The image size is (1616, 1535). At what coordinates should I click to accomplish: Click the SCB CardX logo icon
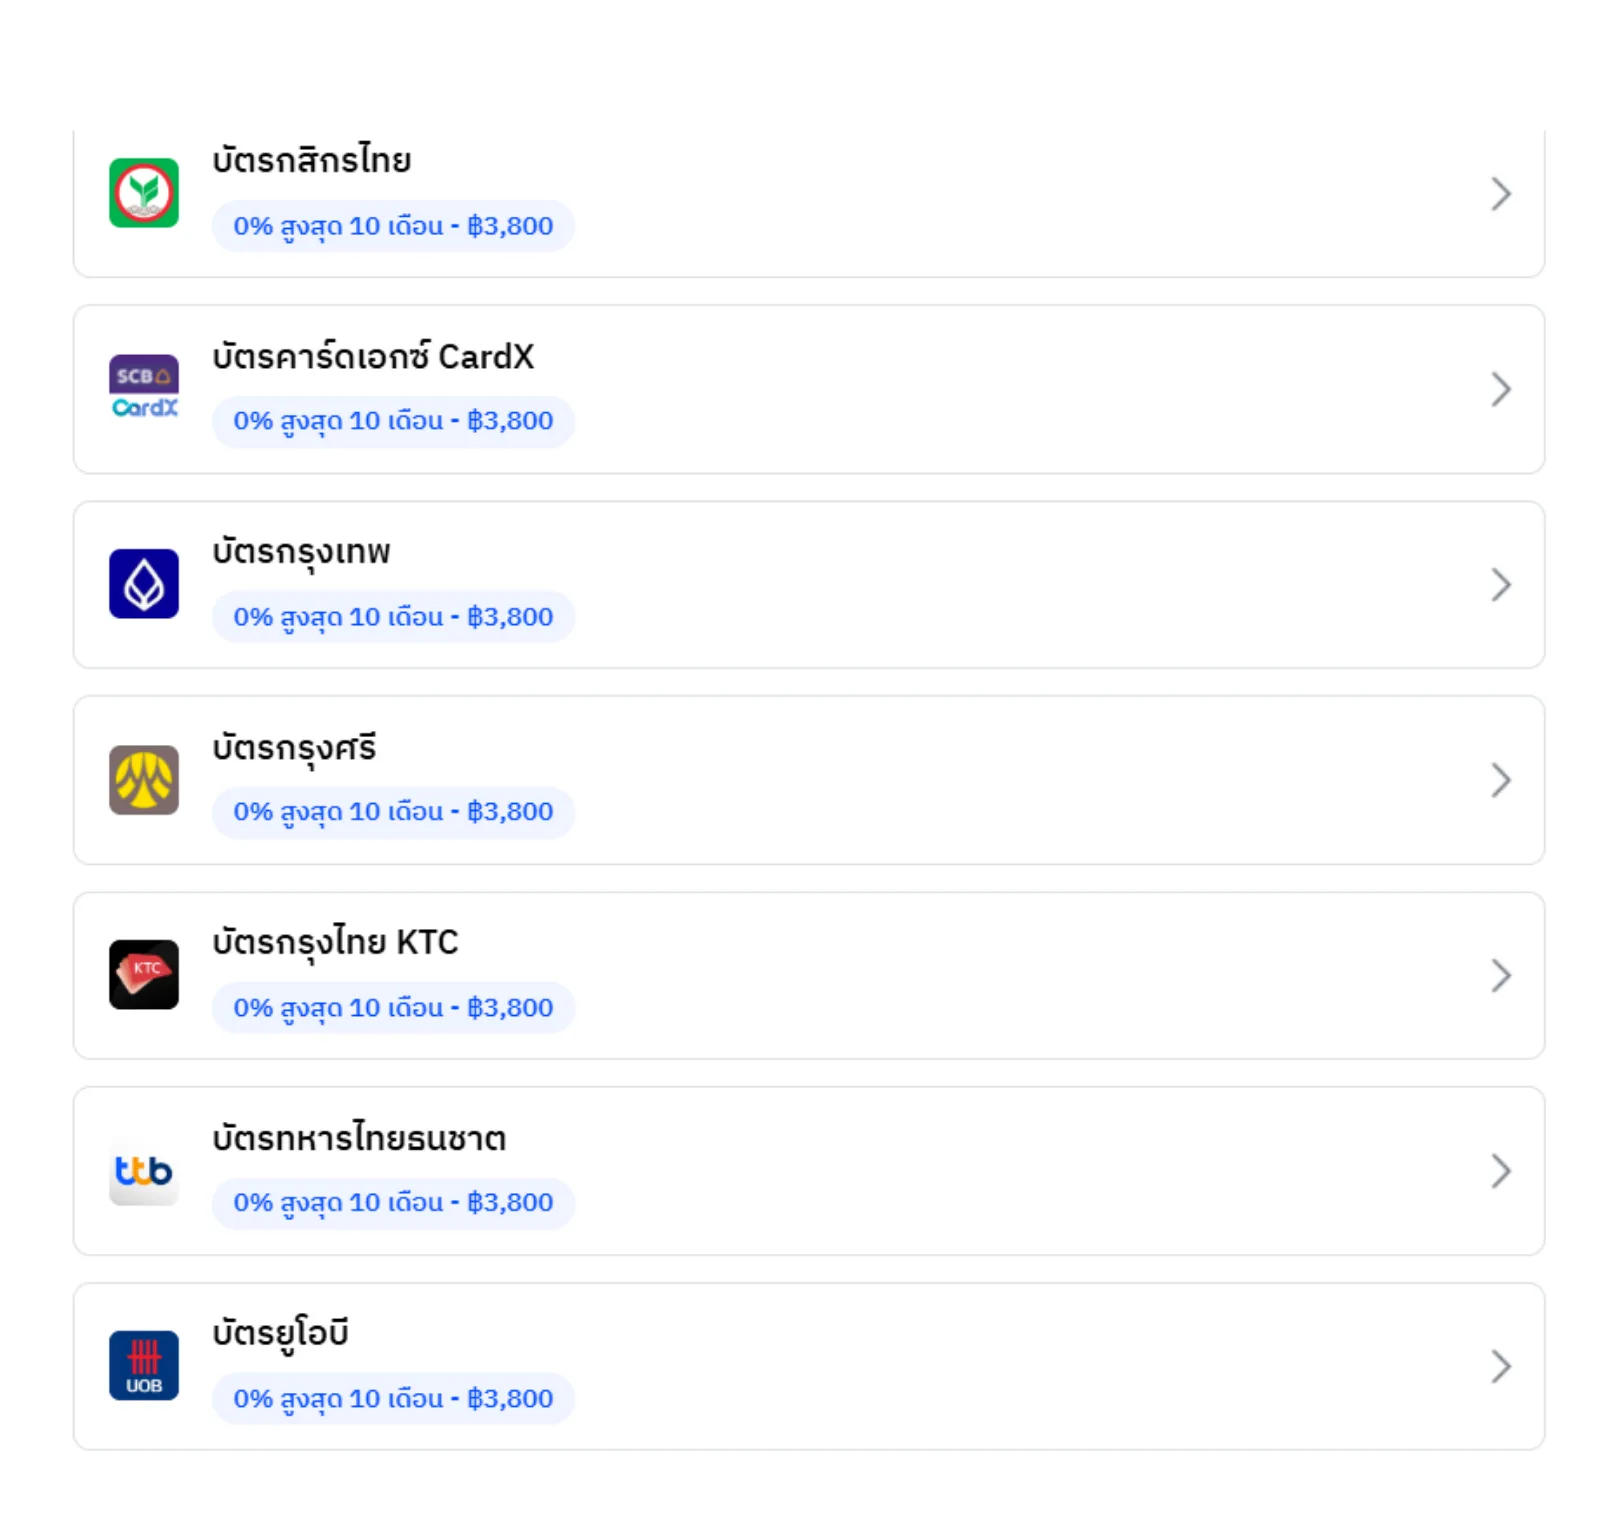[144, 388]
